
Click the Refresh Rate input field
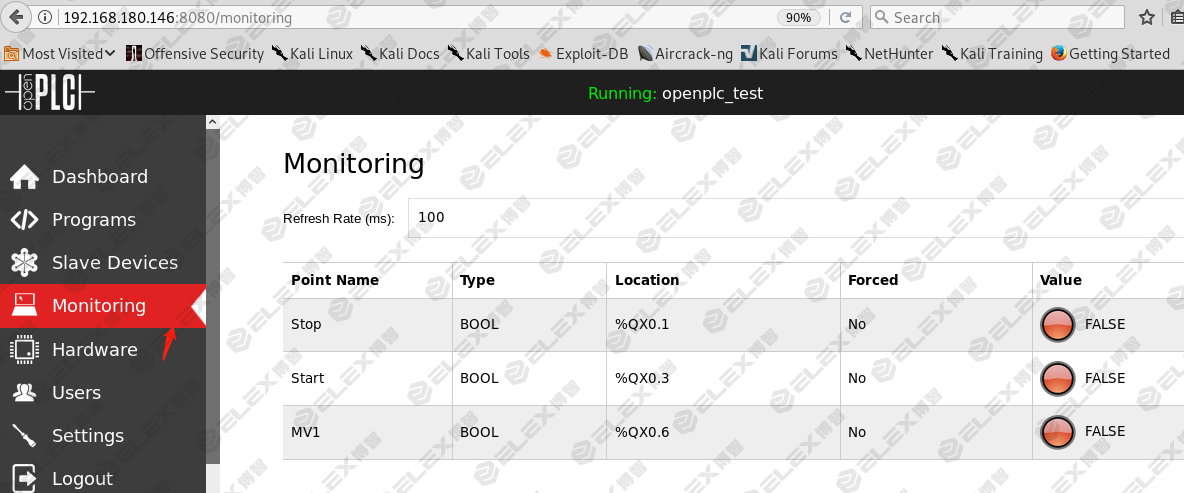pyautogui.click(x=796, y=217)
